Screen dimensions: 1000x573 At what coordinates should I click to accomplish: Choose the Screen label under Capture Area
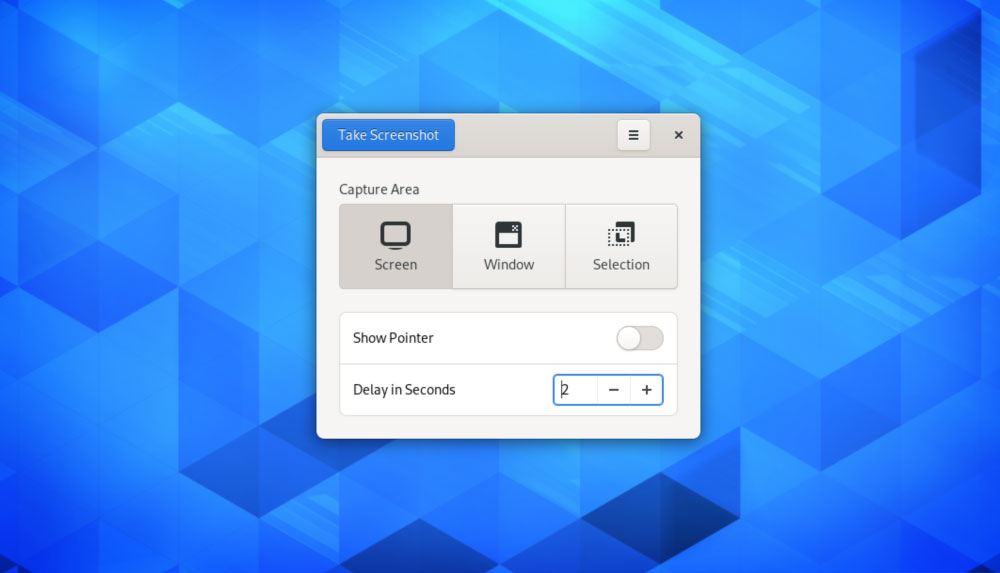click(x=395, y=264)
